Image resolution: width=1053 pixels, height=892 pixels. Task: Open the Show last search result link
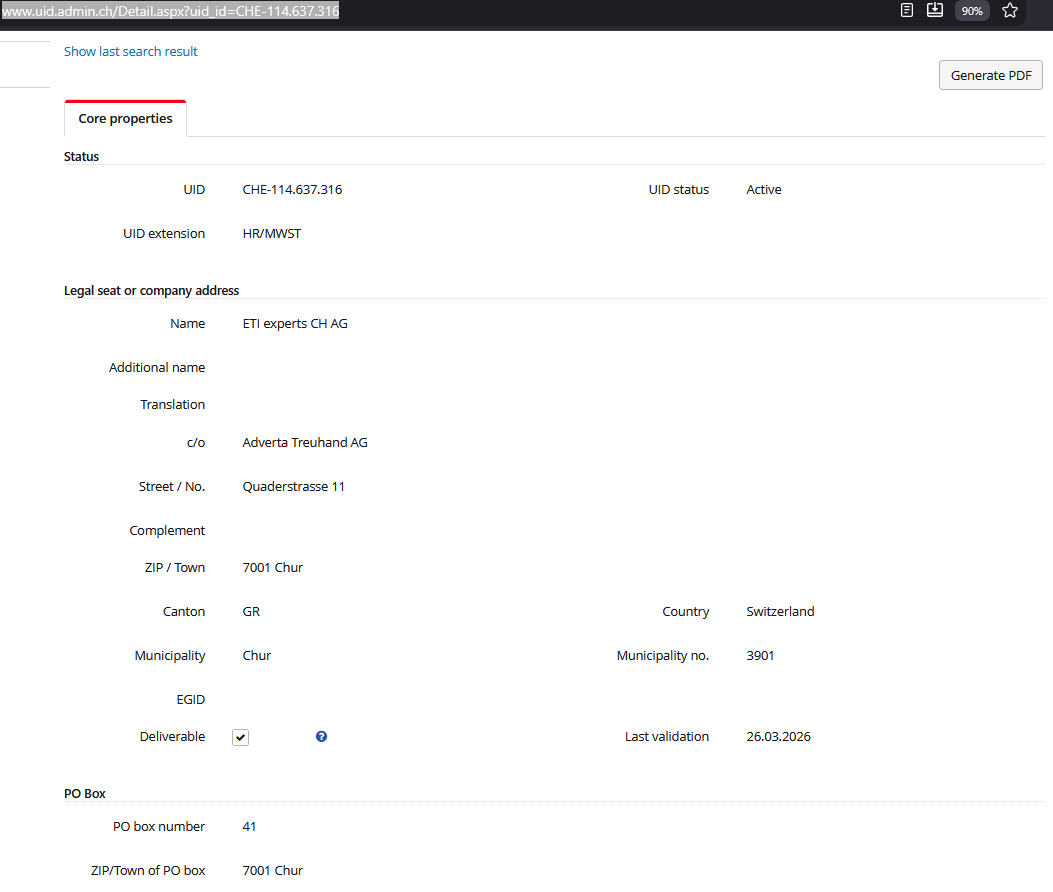click(131, 51)
